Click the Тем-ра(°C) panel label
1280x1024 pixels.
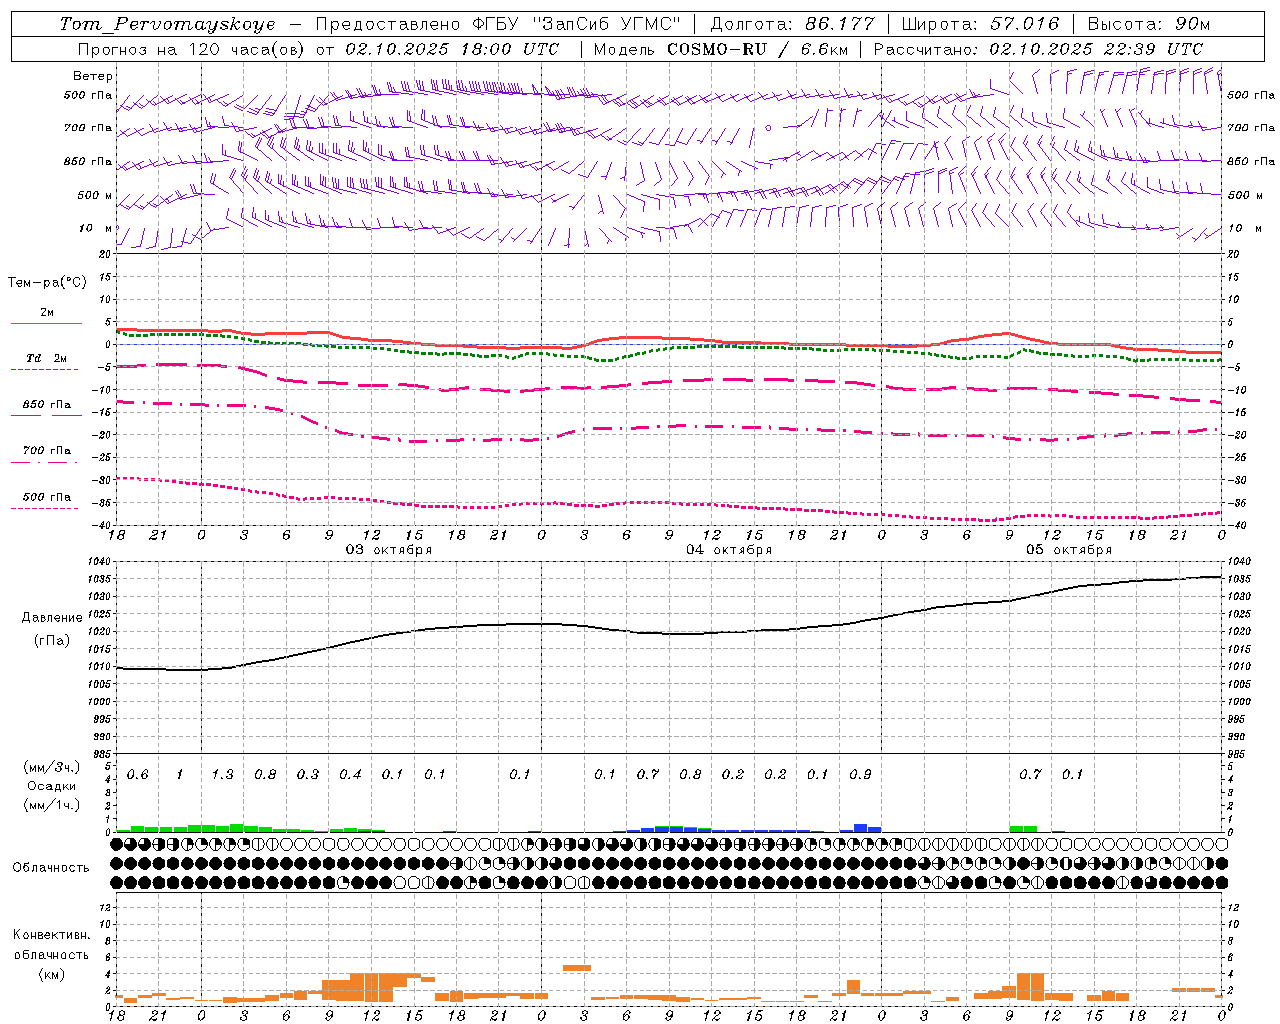coord(47,283)
